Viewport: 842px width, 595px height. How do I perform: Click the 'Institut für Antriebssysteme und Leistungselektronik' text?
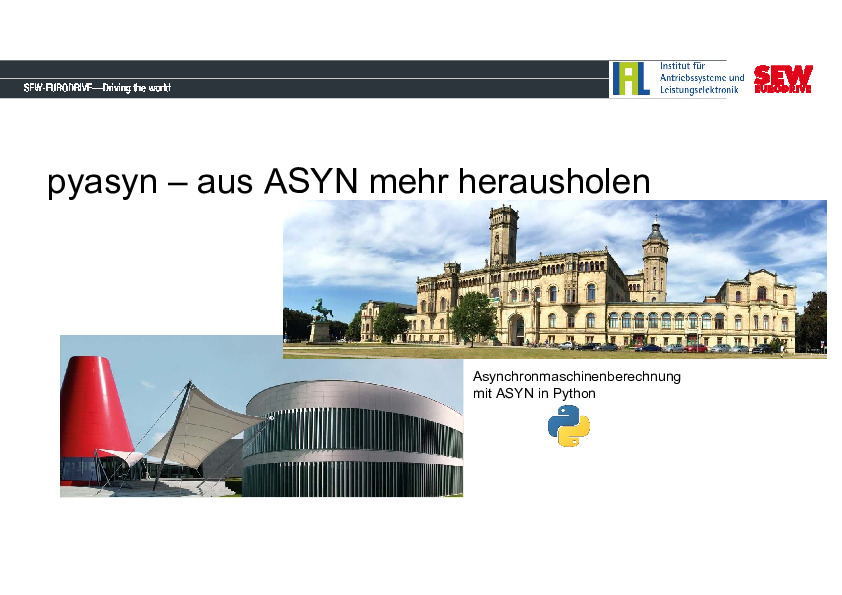701,78
